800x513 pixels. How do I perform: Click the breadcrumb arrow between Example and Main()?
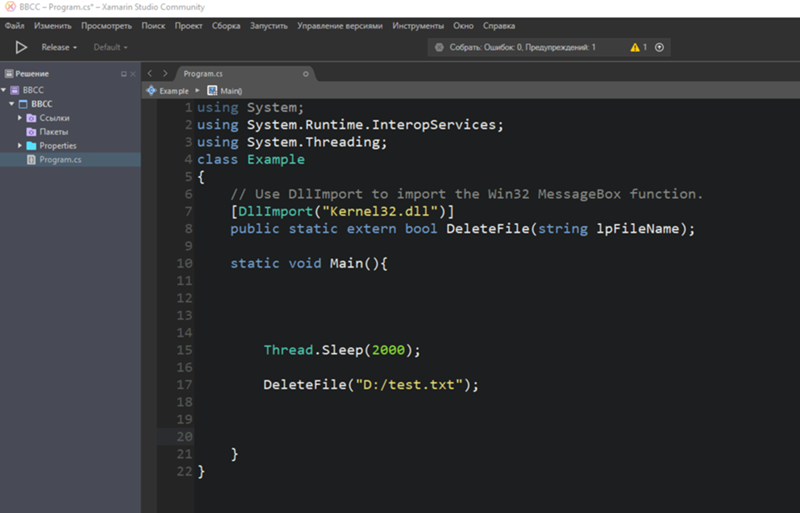[x=197, y=90]
